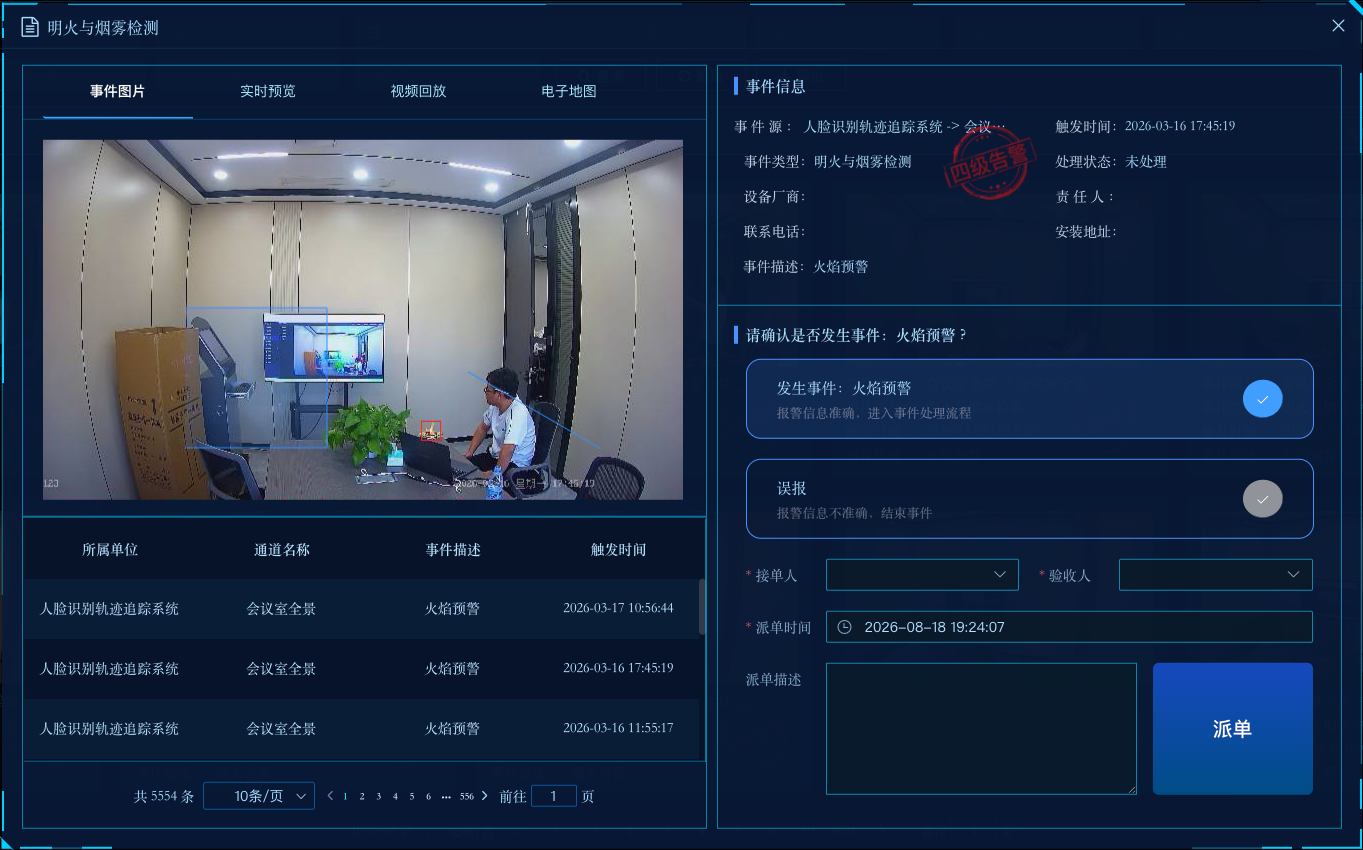Image resolution: width=1363 pixels, height=850 pixels.
Task: Close the 明火与烟雾检测 dialog
Action: pyautogui.click(x=1338, y=26)
